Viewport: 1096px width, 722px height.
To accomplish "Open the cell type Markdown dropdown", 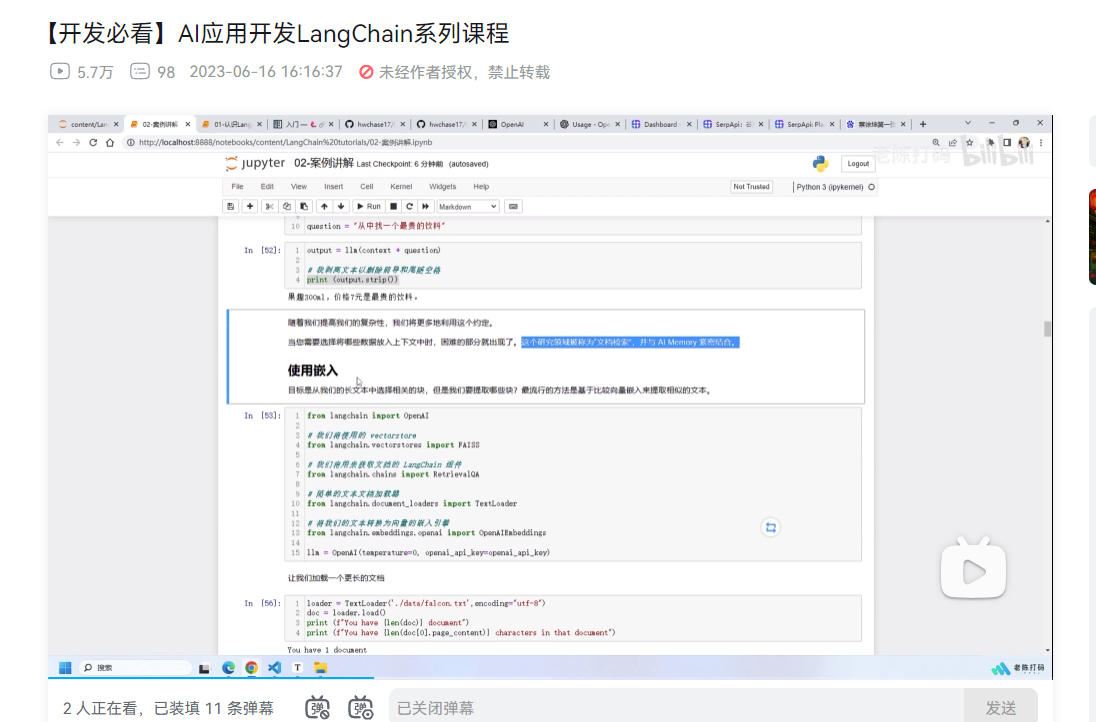I will pos(468,207).
